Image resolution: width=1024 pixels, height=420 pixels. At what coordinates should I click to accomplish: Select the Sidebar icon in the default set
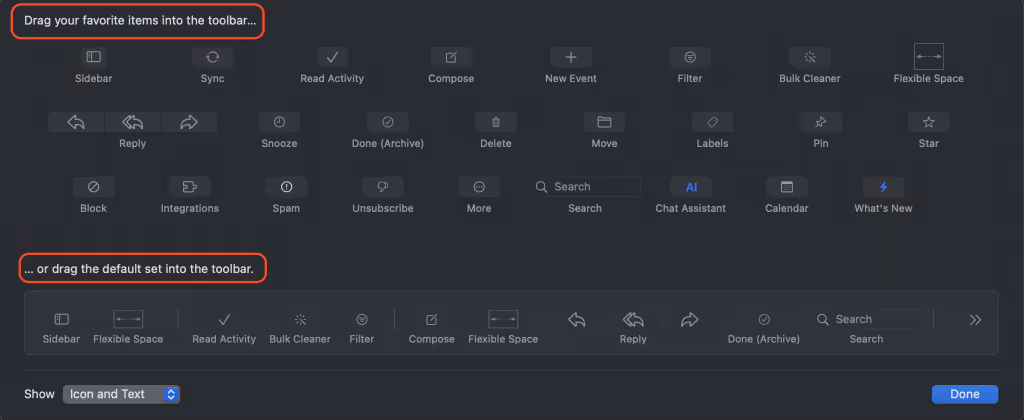[x=61, y=319]
